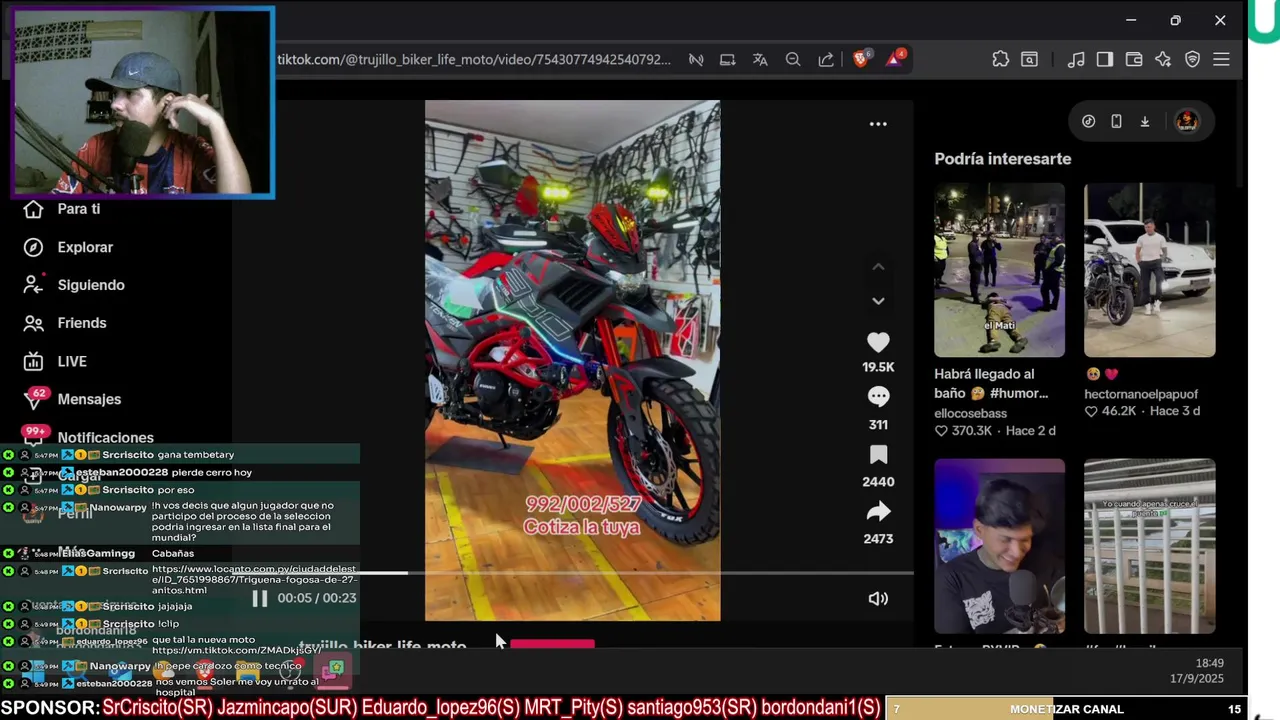The height and width of the screenshot is (720, 1280).
Task: Toggle the browser sidebar panel
Action: [x=1105, y=60]
